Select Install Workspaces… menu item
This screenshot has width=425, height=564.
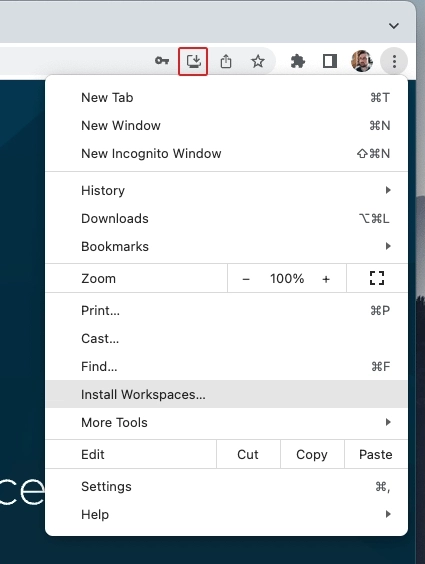click(x=227, y=394)
